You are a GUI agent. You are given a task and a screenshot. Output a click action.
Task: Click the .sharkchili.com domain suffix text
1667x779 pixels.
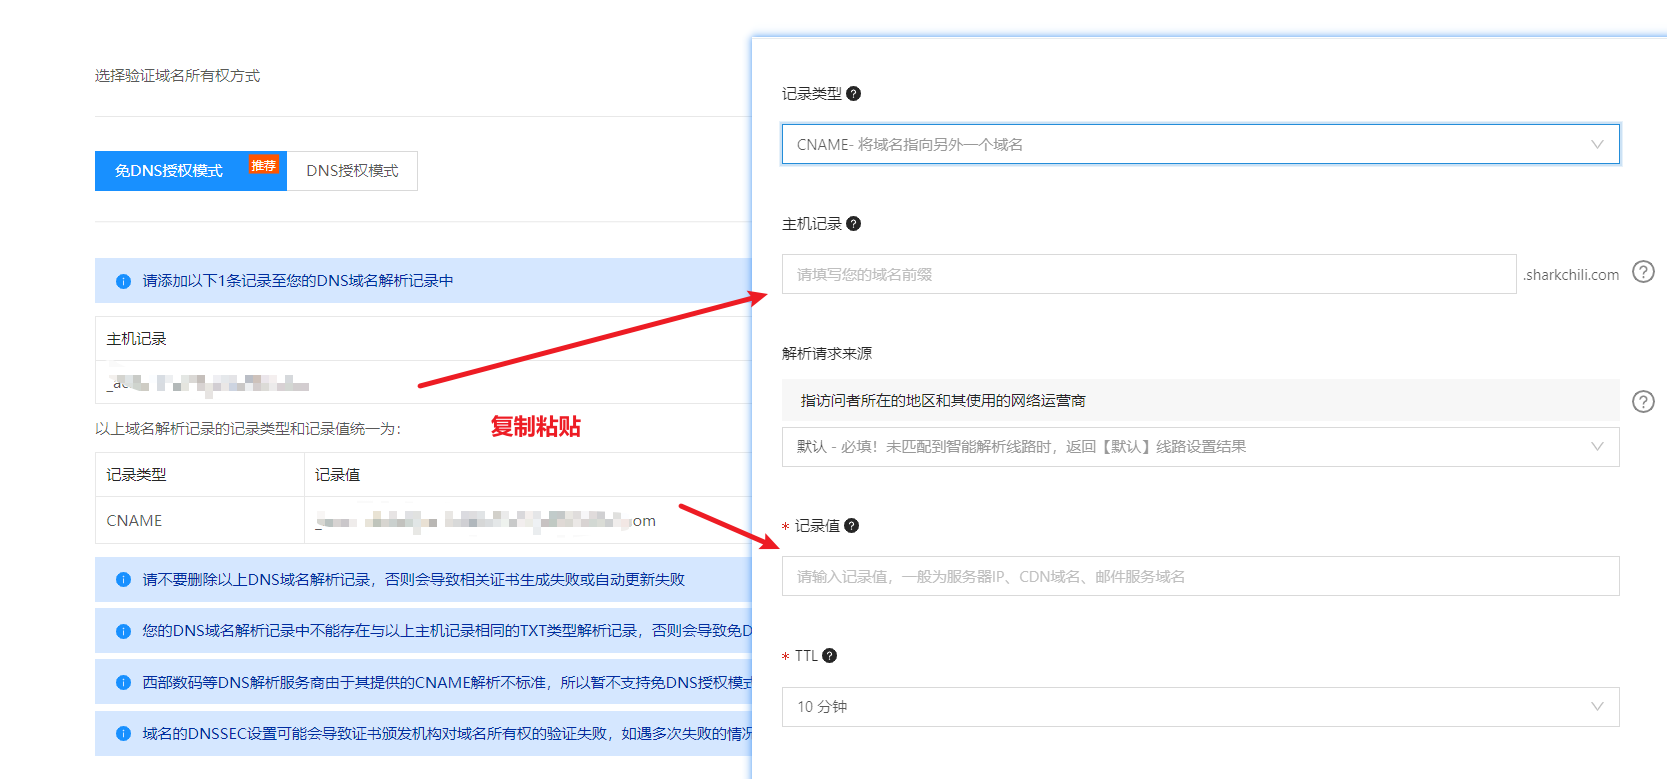[1571, 275]
